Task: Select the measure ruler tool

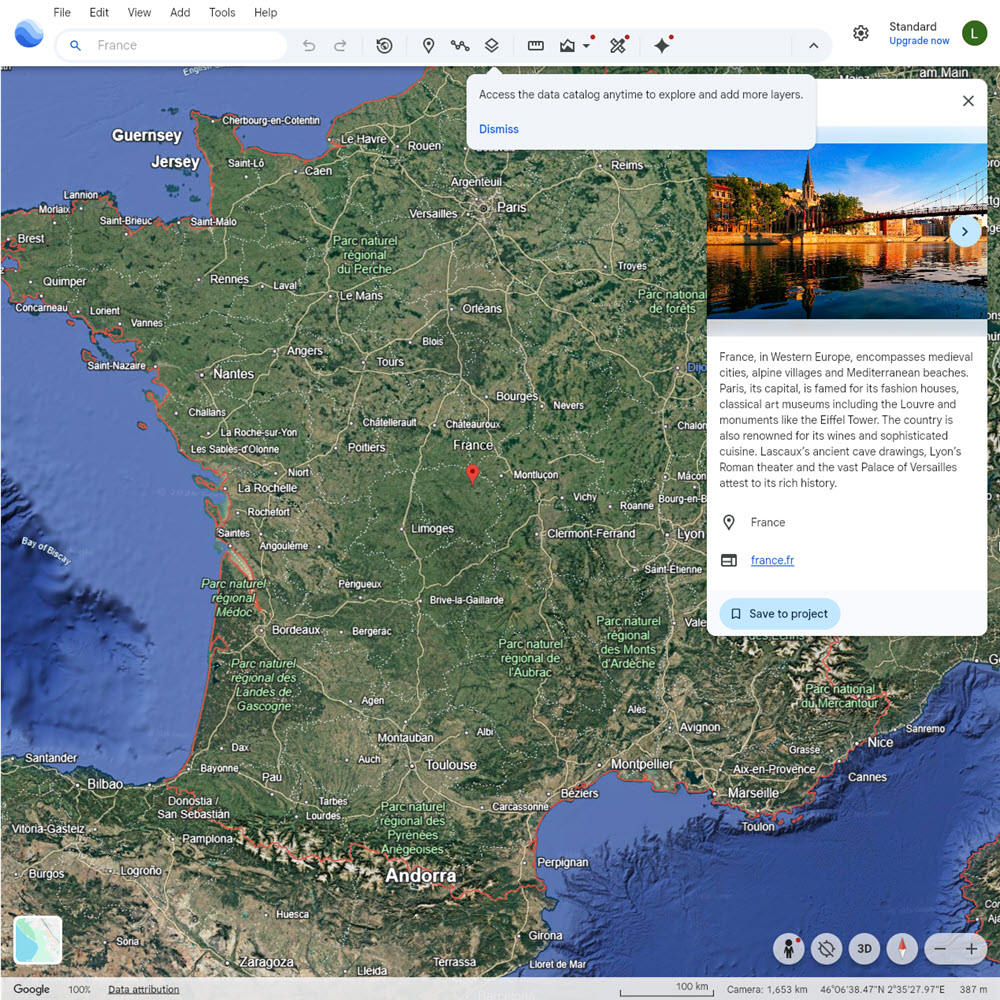Action: 536,45
